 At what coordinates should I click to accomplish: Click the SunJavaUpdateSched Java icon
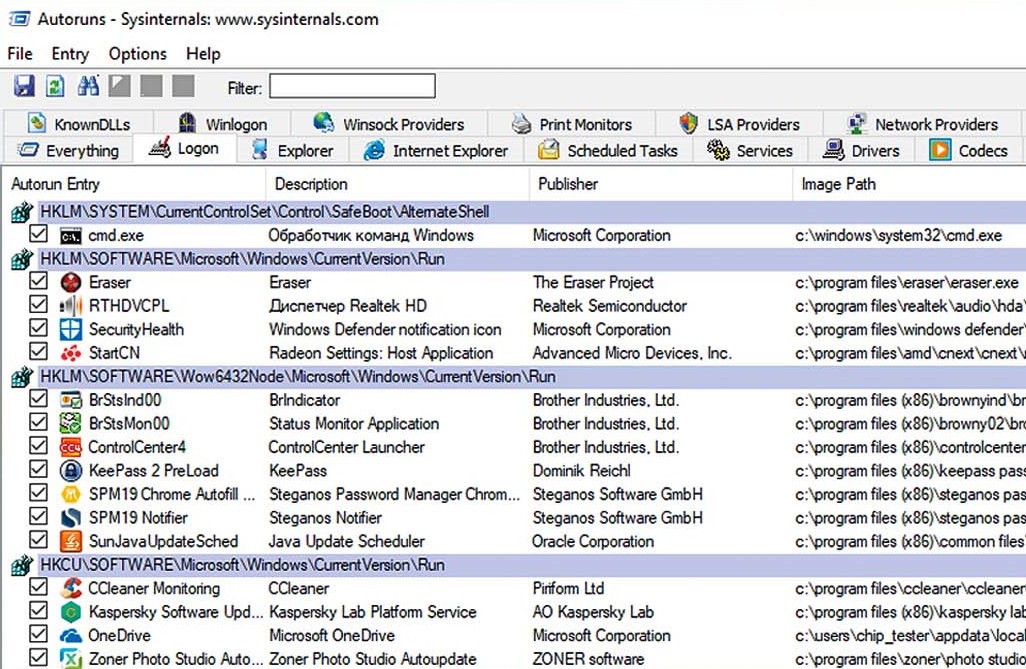point(70,542)
